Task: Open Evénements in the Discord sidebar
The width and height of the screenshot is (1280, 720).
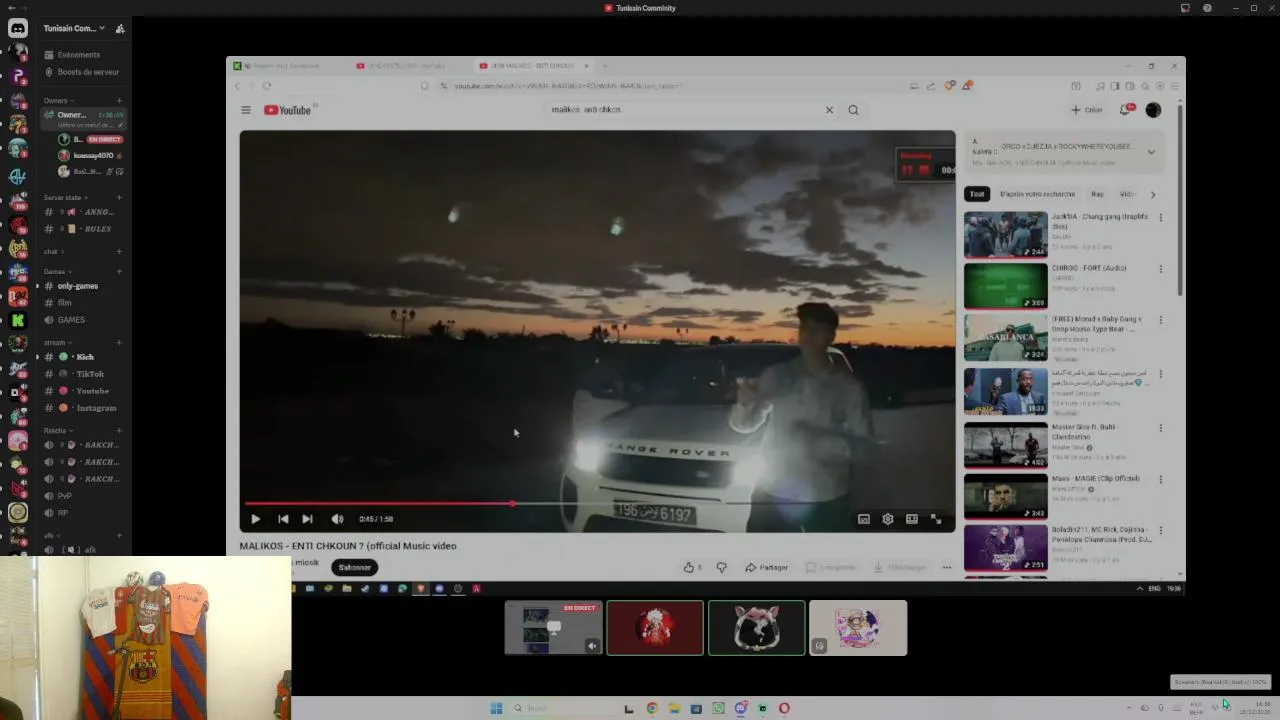Action: [79, 55]
